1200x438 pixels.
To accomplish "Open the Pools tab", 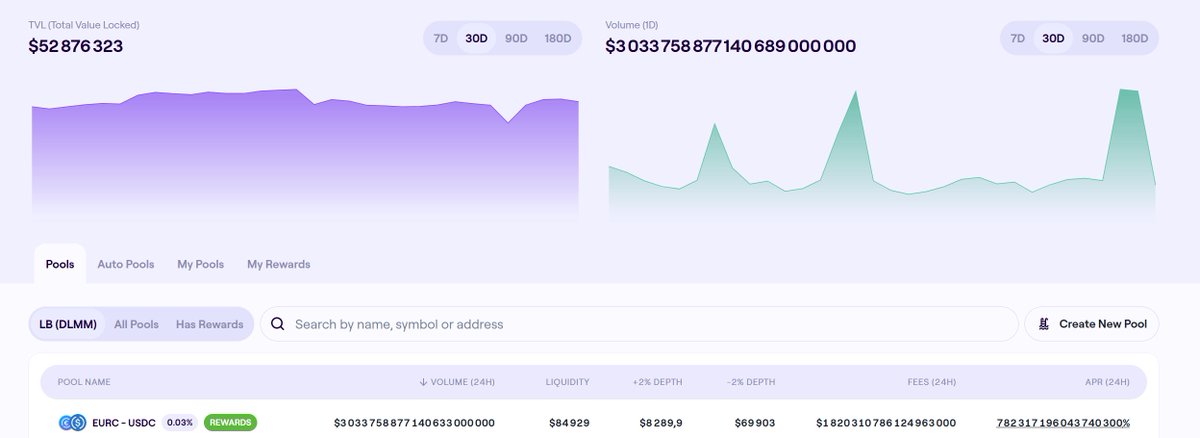I will pos(60,264).
